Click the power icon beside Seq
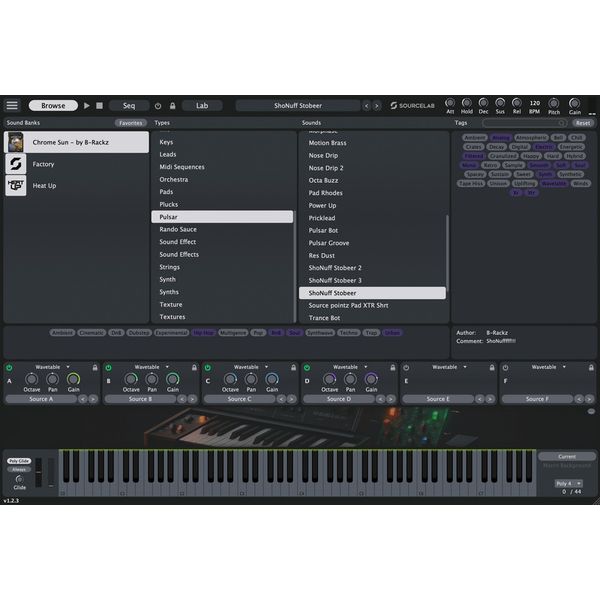Viewport: 600px width, 600px height. click(158, 106)
